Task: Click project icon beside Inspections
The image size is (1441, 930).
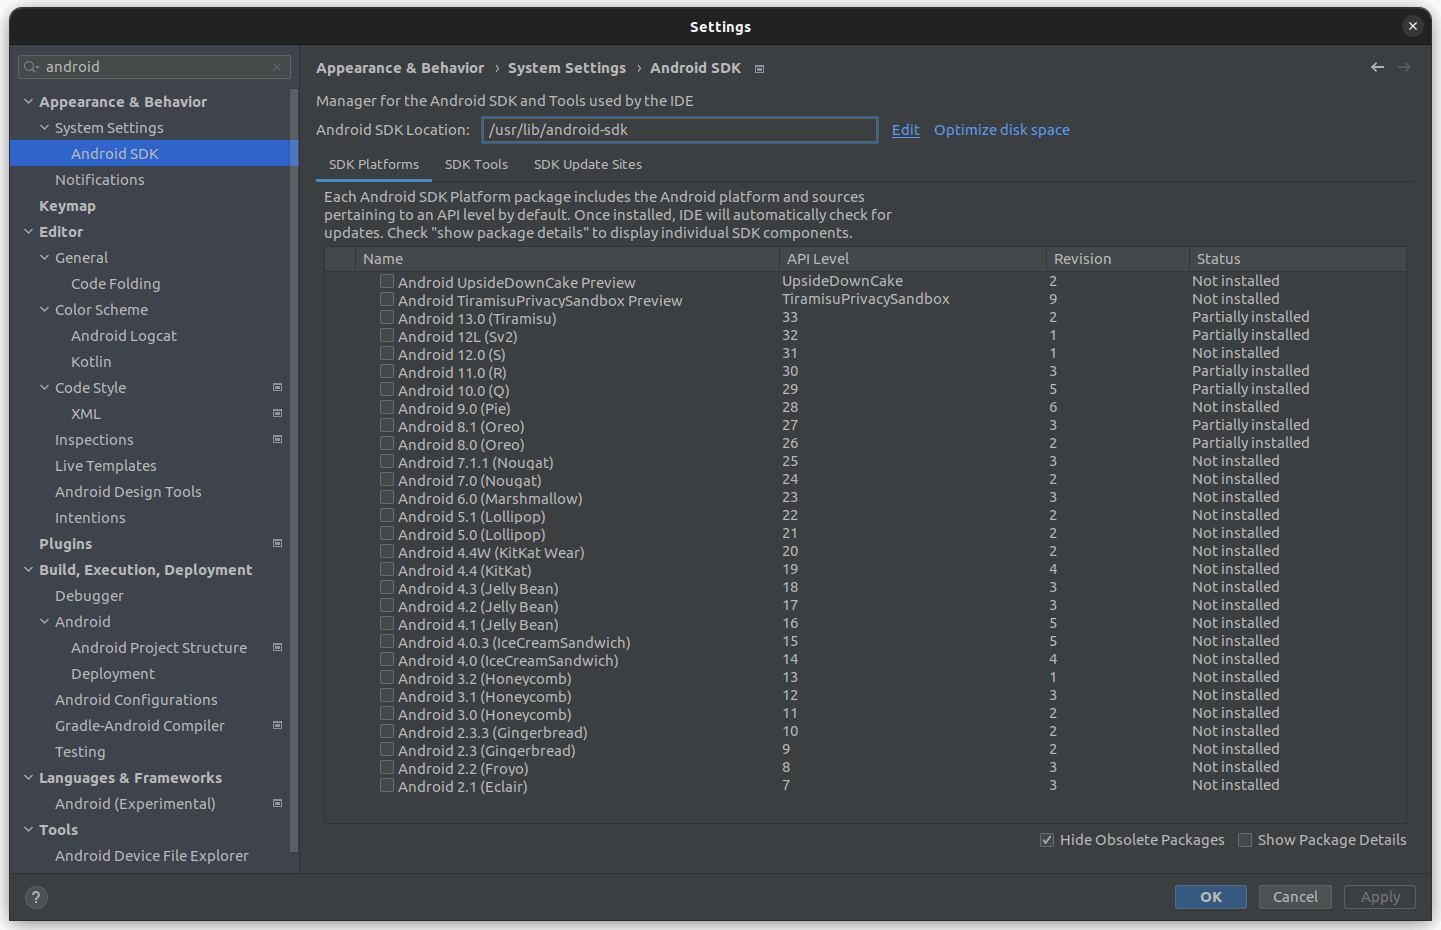Action: tap(278, 439)
